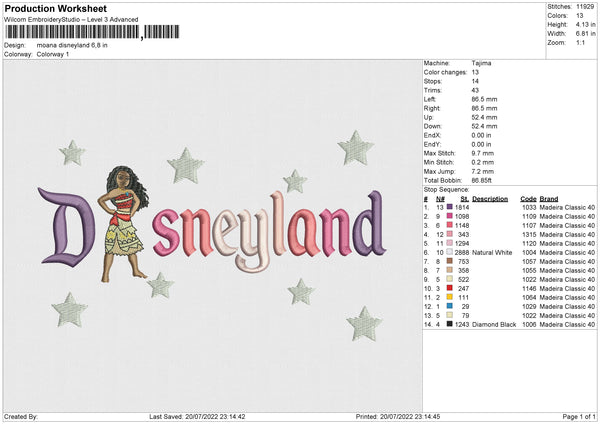
Task: Click the 'St.' column header
Action: coord(465,199)
